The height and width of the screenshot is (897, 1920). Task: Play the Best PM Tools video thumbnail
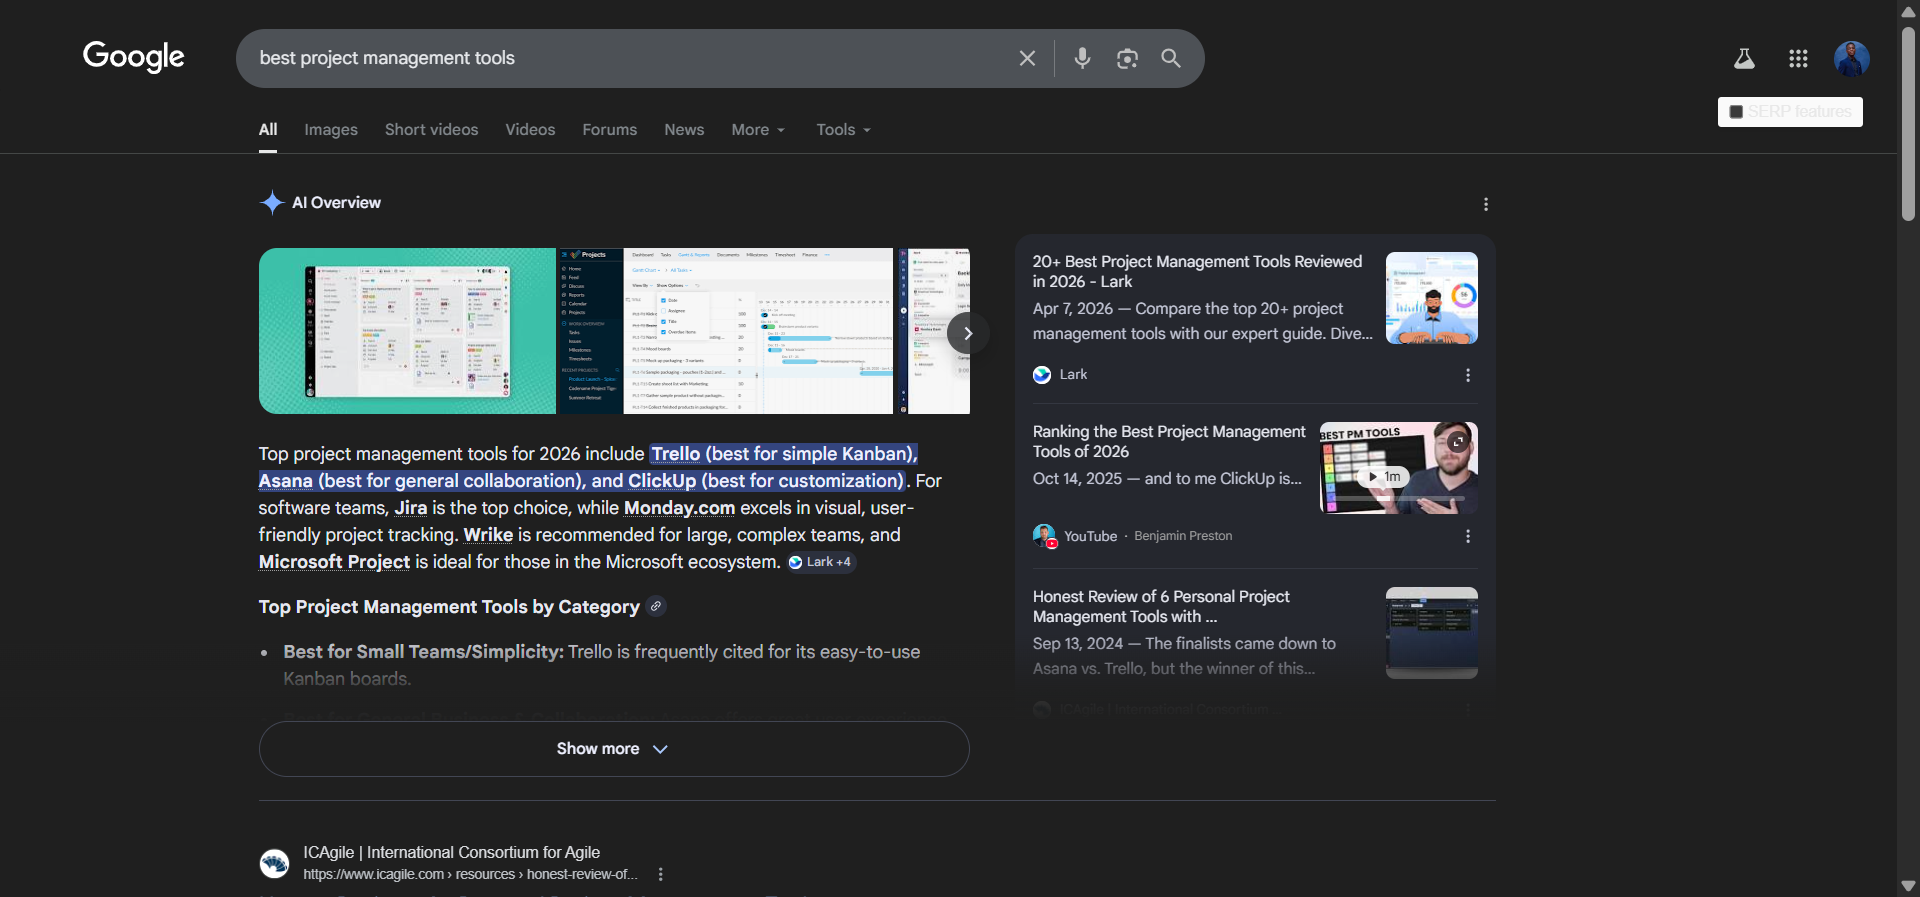tap(1398, 468)
